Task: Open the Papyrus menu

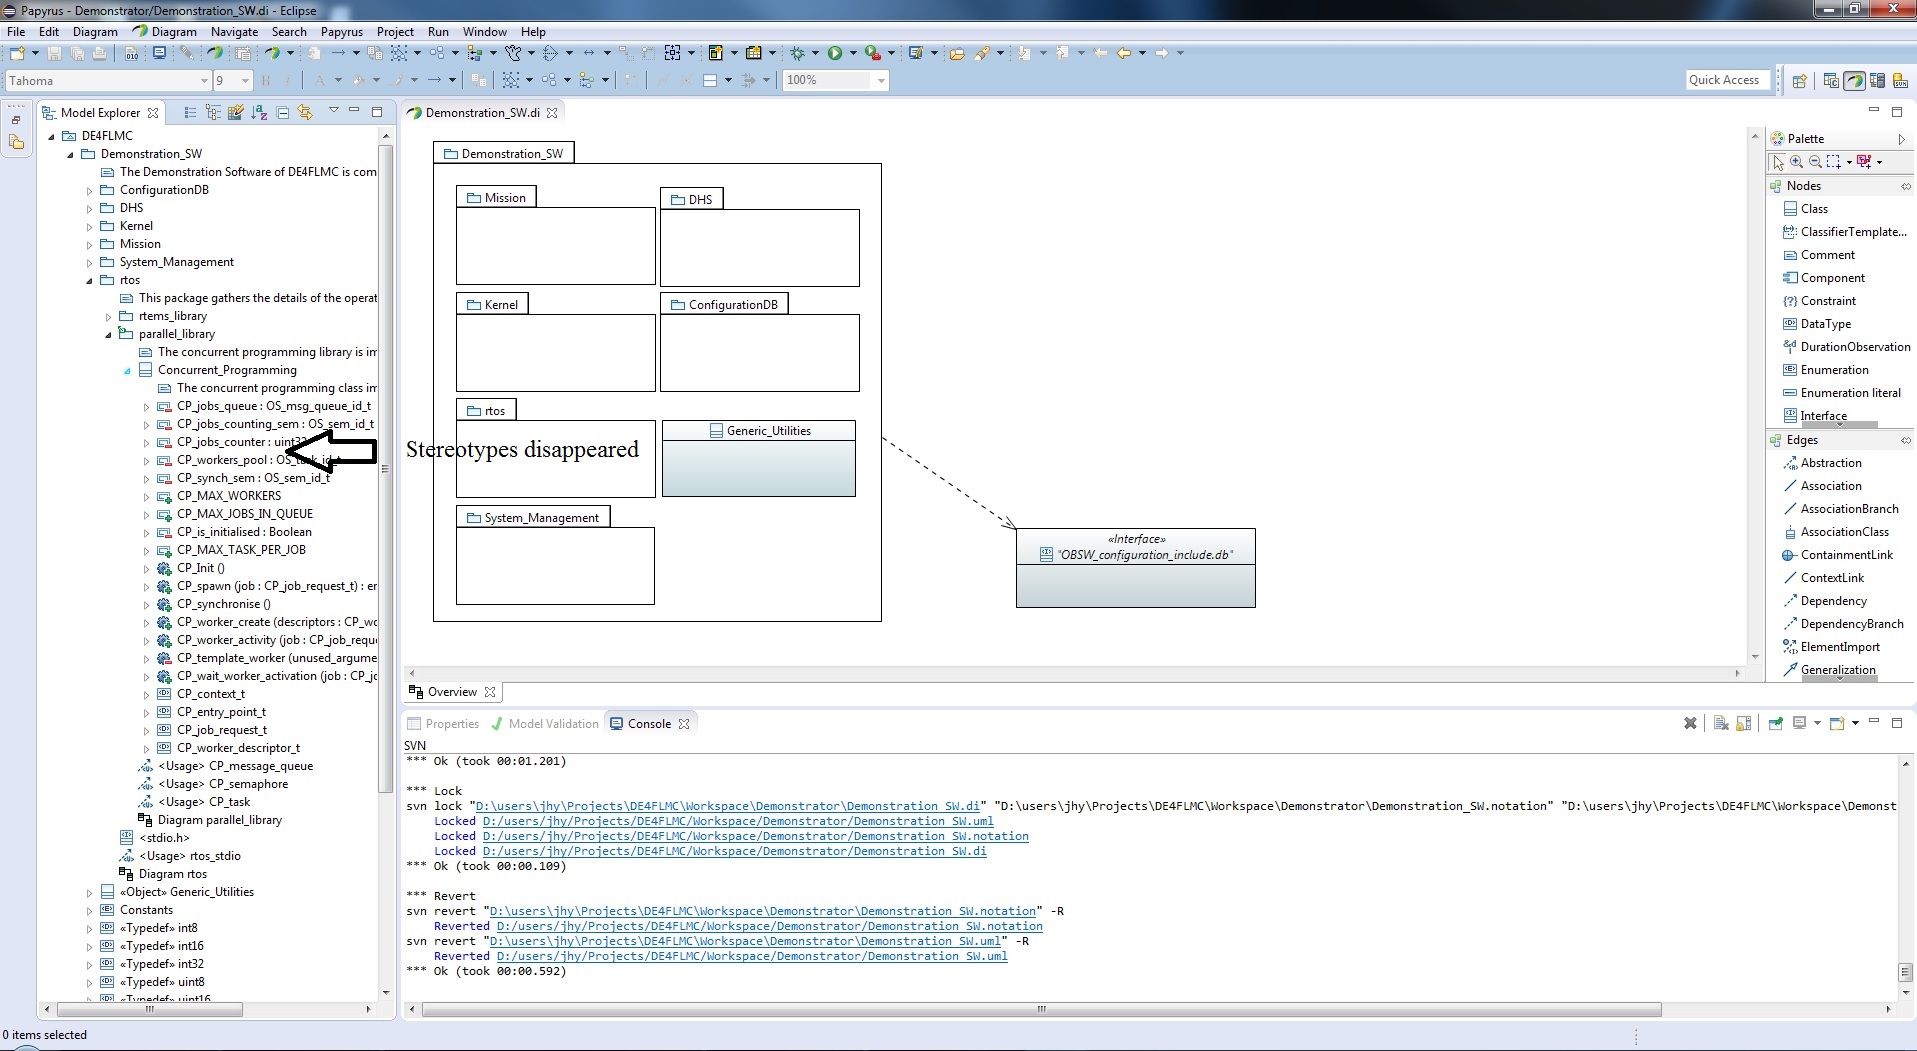Action: point(341,32)
